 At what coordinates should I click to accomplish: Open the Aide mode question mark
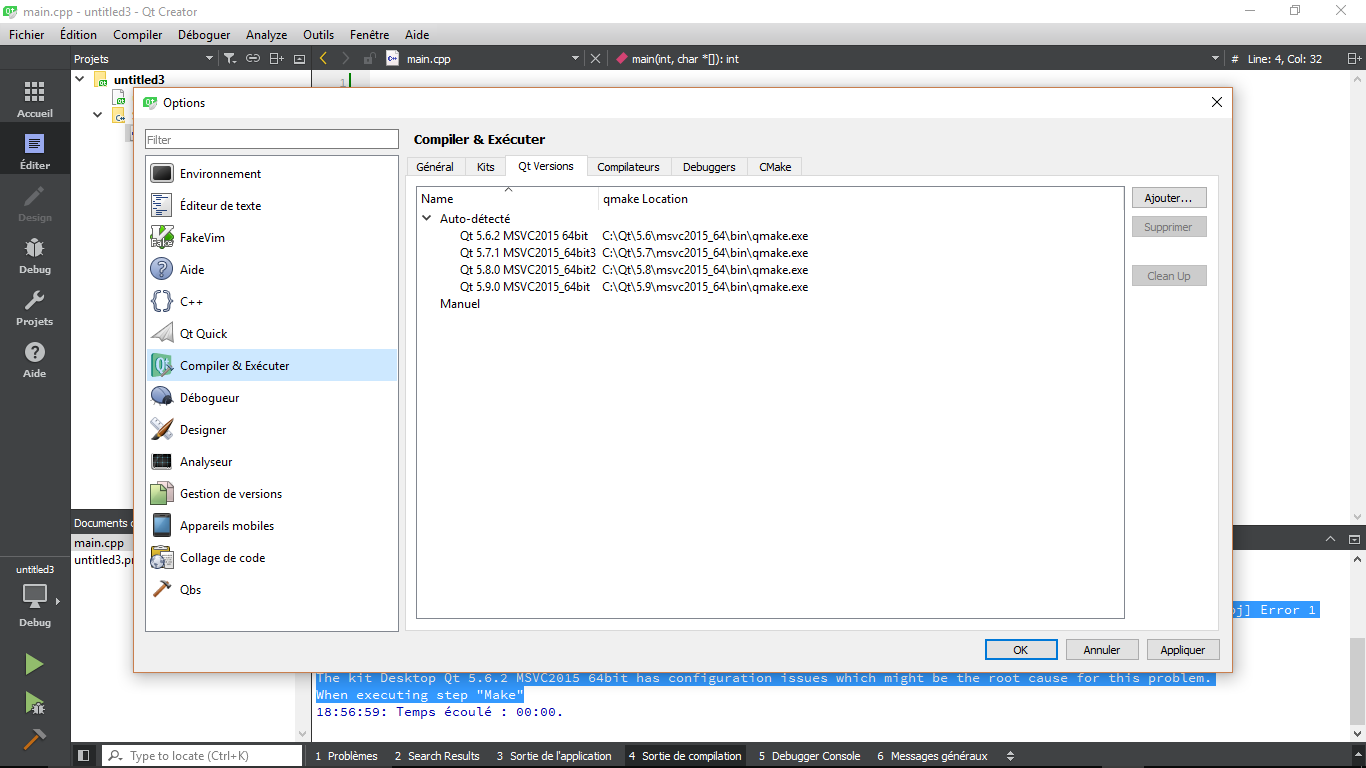pos(35,359)
